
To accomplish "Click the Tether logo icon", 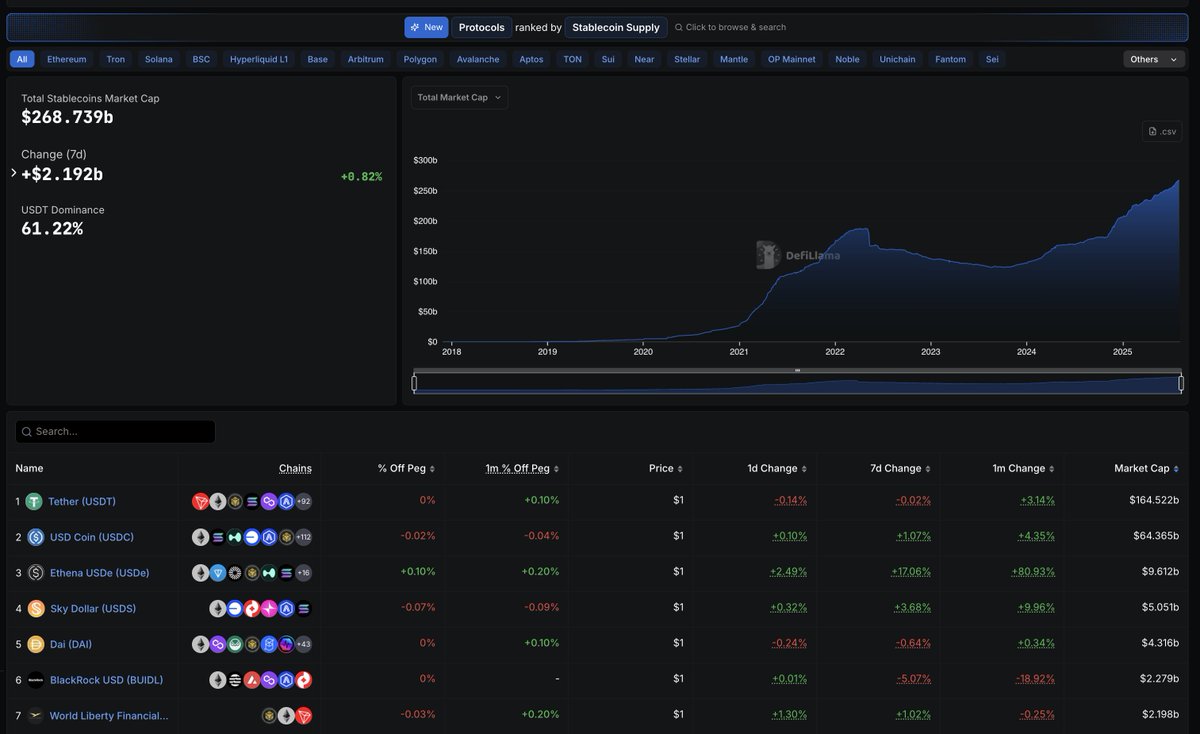I will point(34,501).
